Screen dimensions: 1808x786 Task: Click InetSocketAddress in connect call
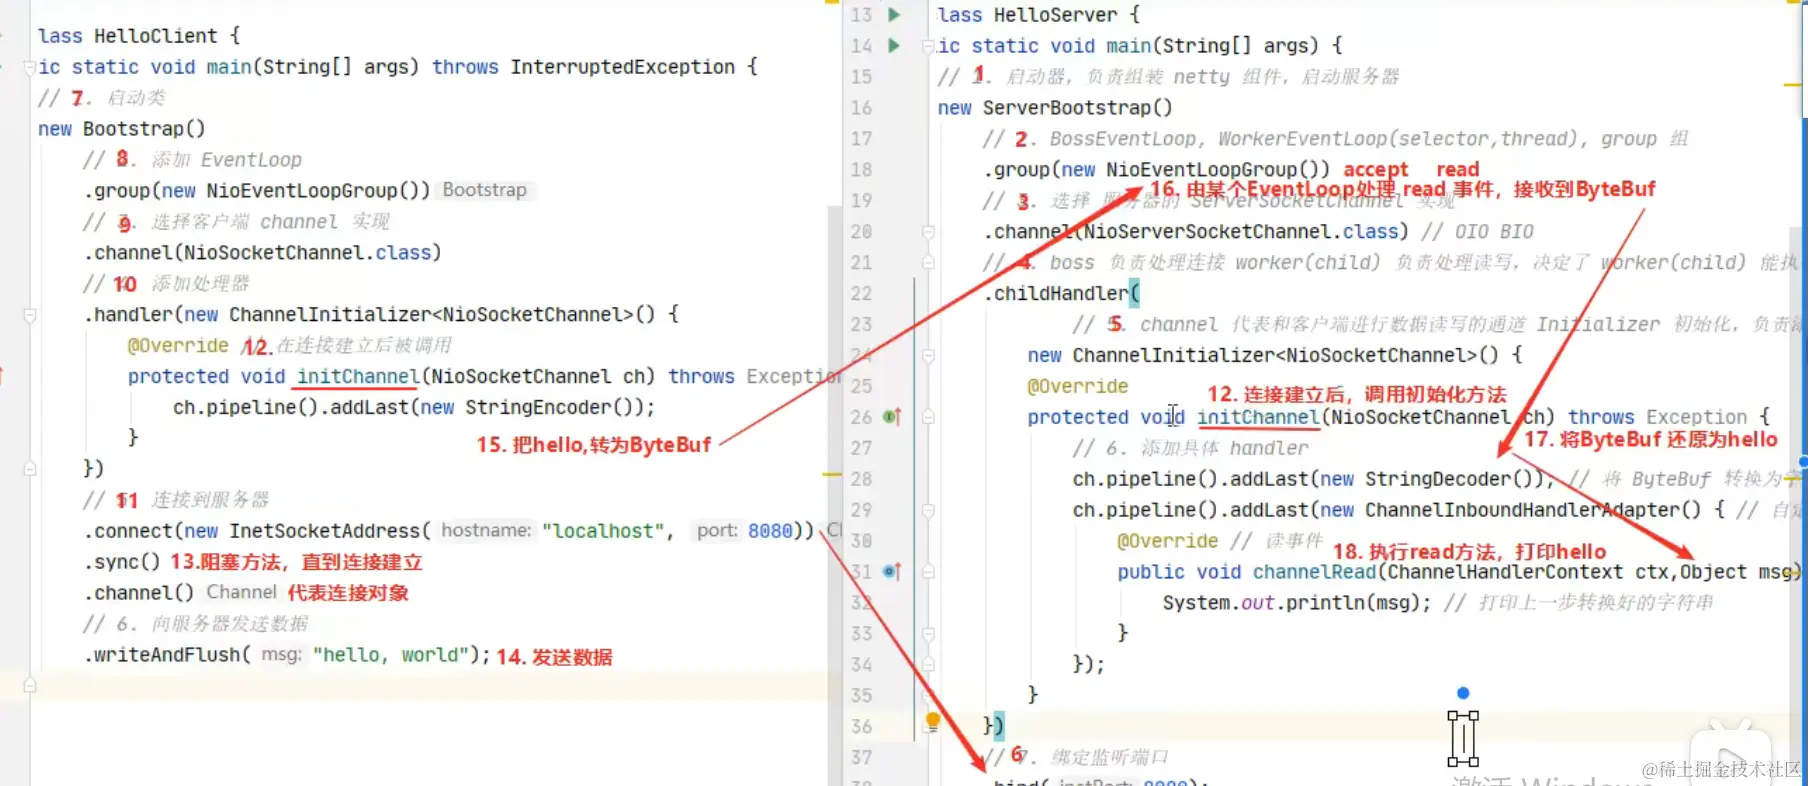(325, 531)
